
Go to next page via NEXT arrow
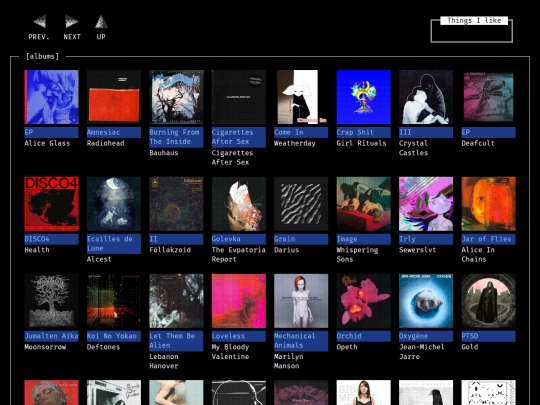pyautogui.click(x=72, y=22)
